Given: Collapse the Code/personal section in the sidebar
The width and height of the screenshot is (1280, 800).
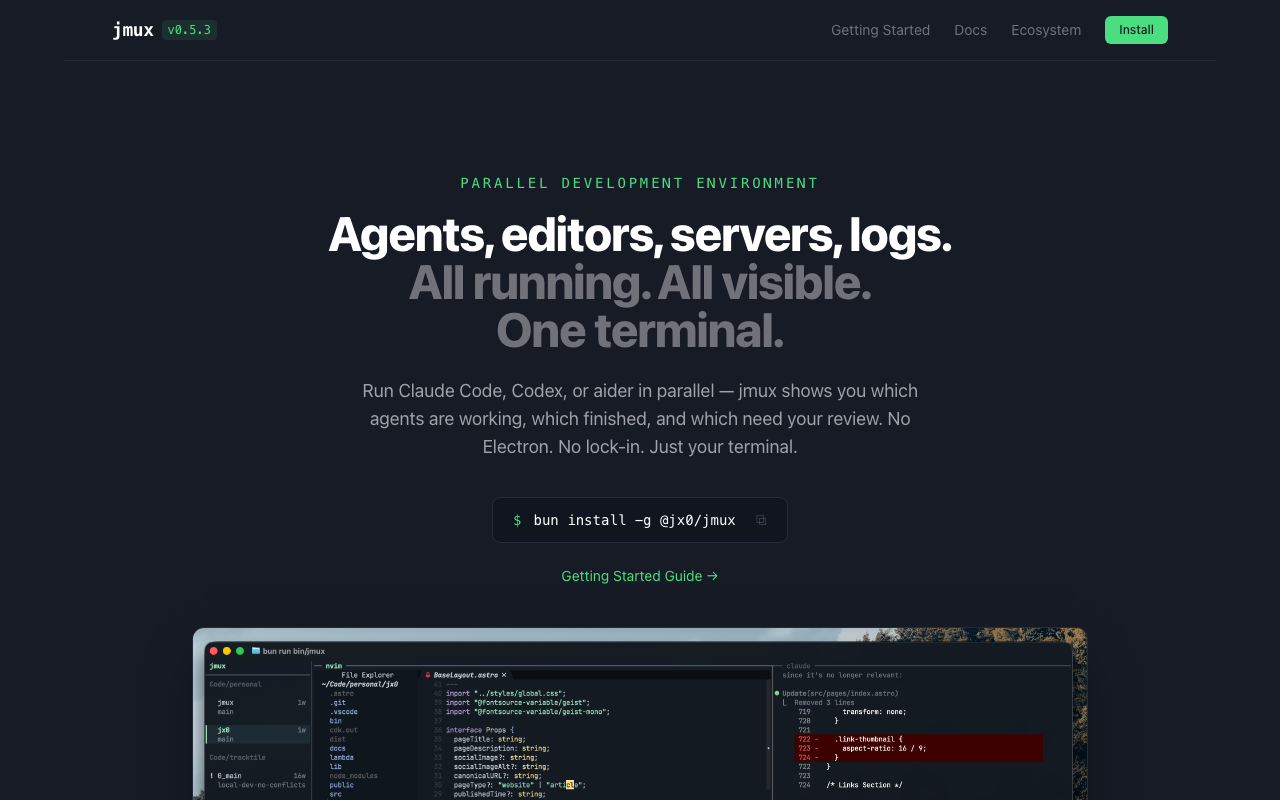Looking at the screenshot, I should tap(236, 684).
